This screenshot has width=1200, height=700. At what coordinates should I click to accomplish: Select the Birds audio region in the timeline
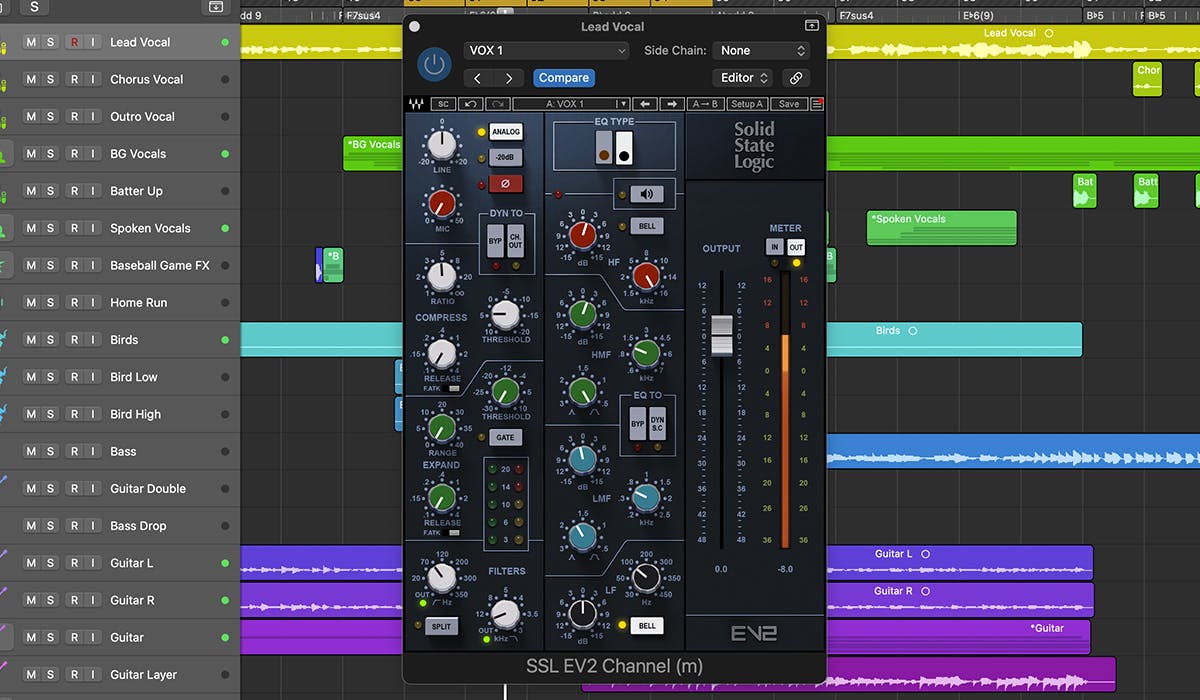coord(950,337)
